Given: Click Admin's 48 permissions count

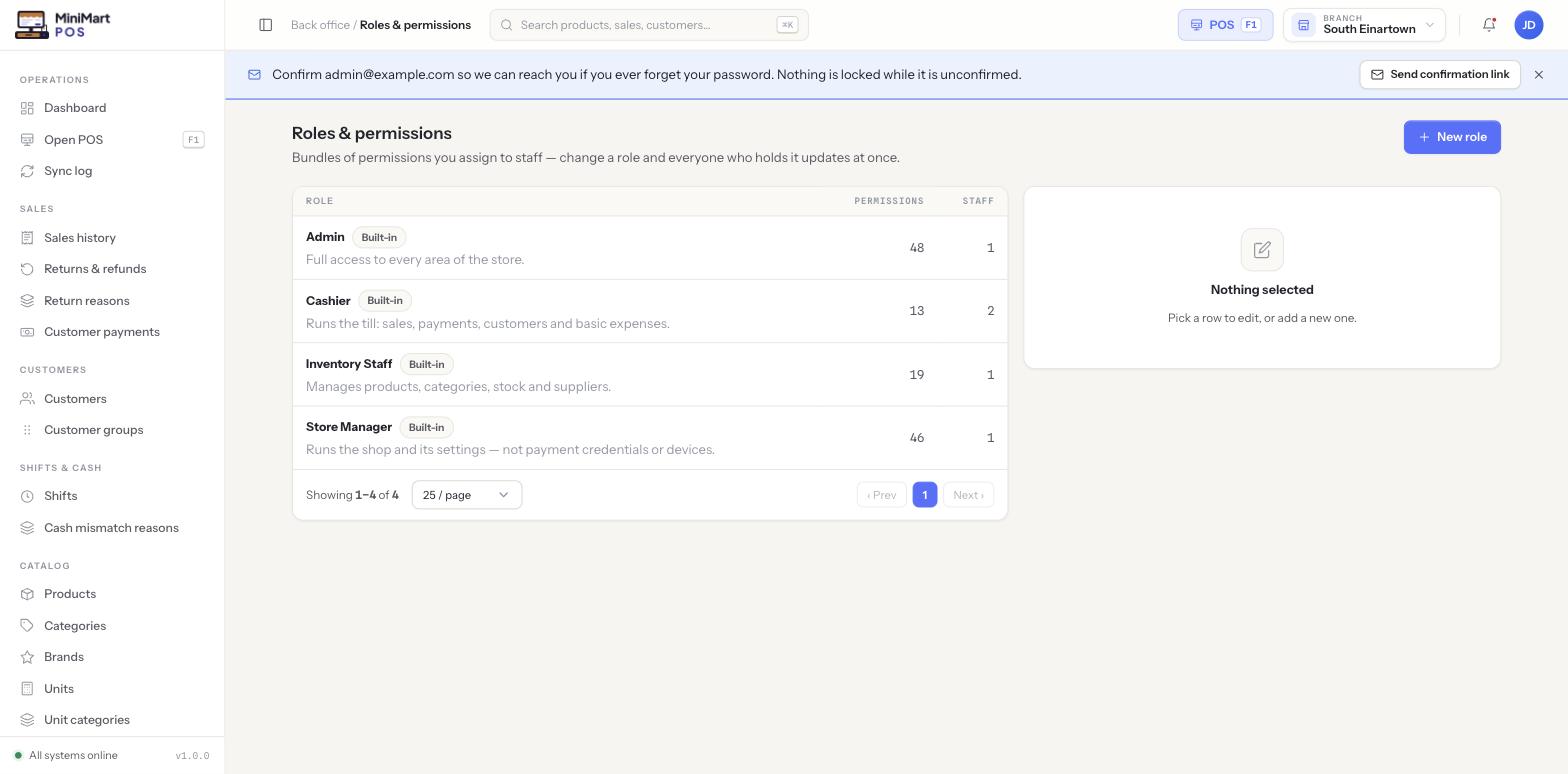Looking at the screenshot, I should pyautogui.click(x=917, y=248).
